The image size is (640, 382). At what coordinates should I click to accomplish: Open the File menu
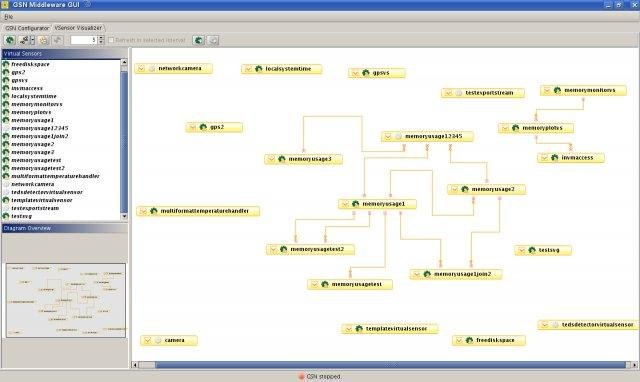point(8,17)
